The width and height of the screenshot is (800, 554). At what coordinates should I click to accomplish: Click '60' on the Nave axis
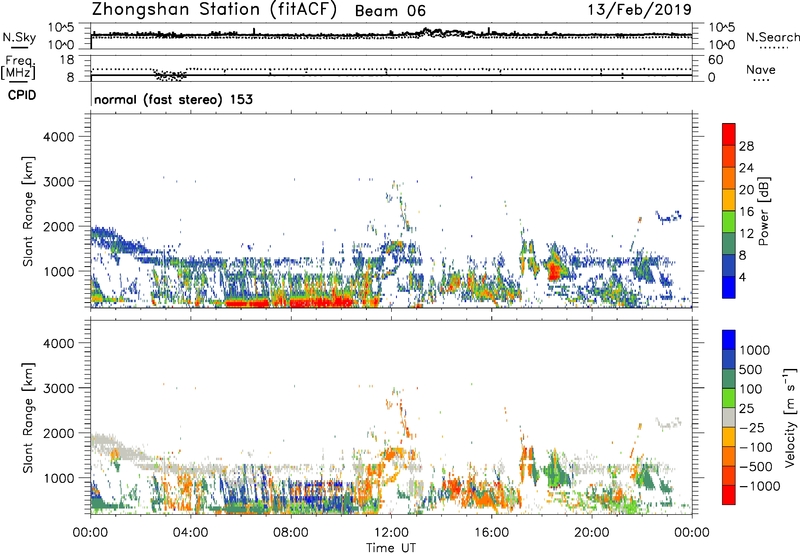(715, 60)
